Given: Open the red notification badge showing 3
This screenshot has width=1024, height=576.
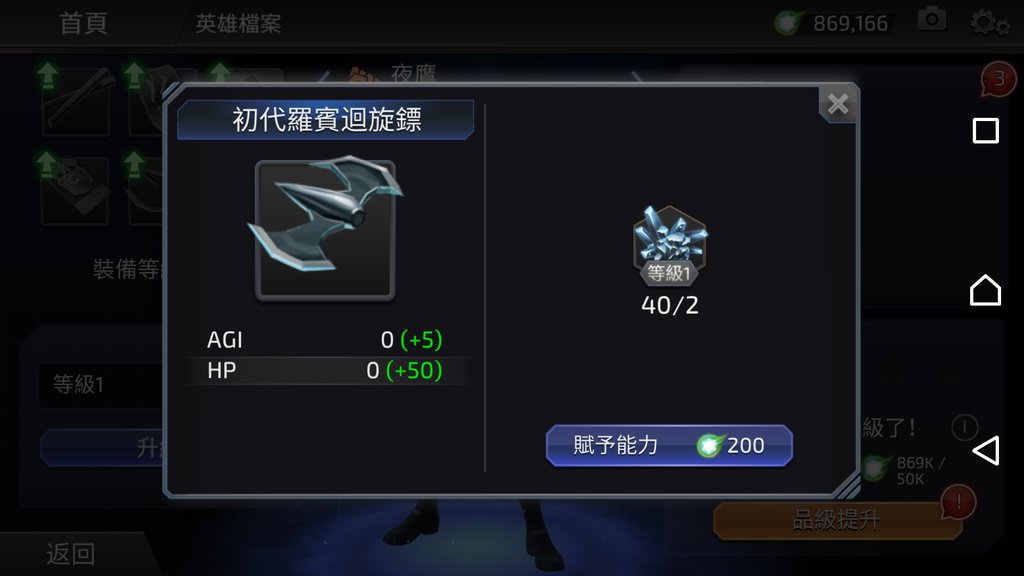Looking at the screenshot, I should (998, 79).
